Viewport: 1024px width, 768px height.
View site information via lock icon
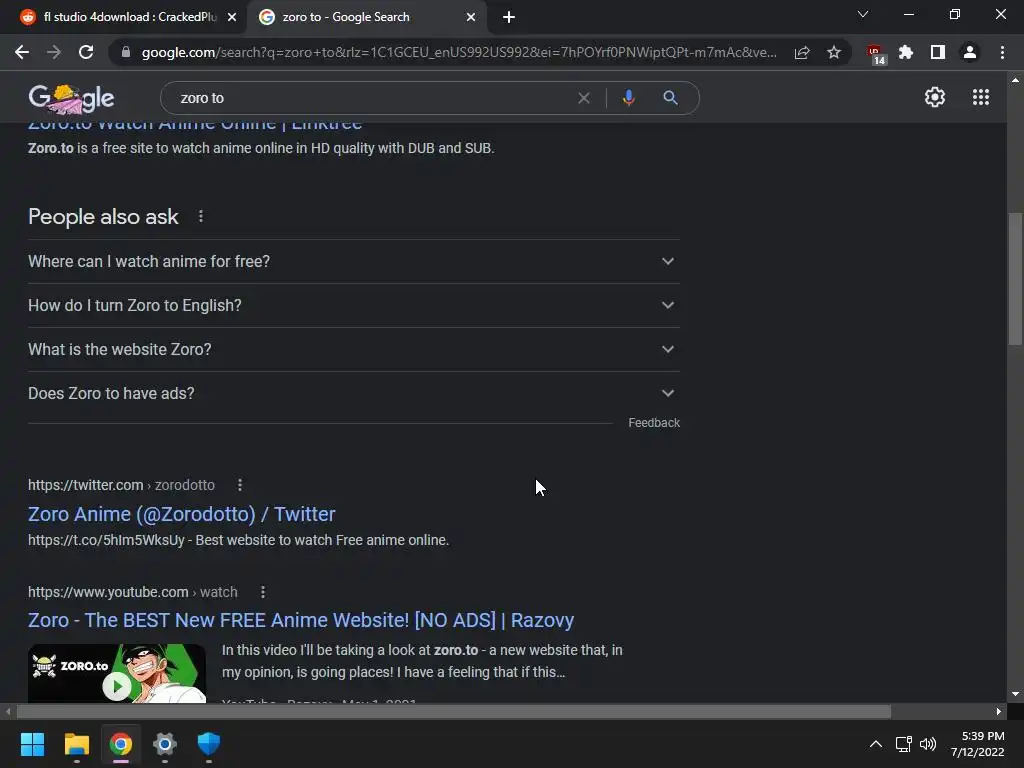[126, 52]
